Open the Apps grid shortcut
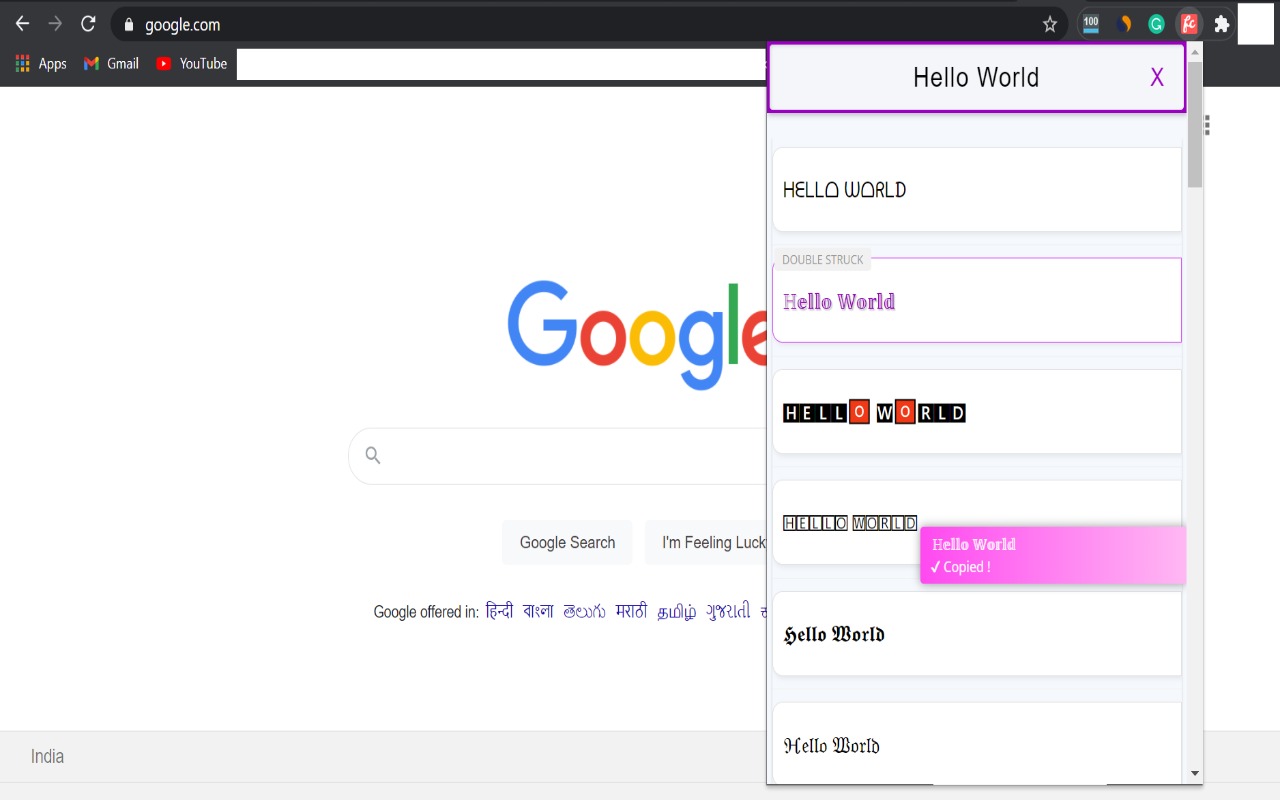The image size is (1280, 800). 40,63
